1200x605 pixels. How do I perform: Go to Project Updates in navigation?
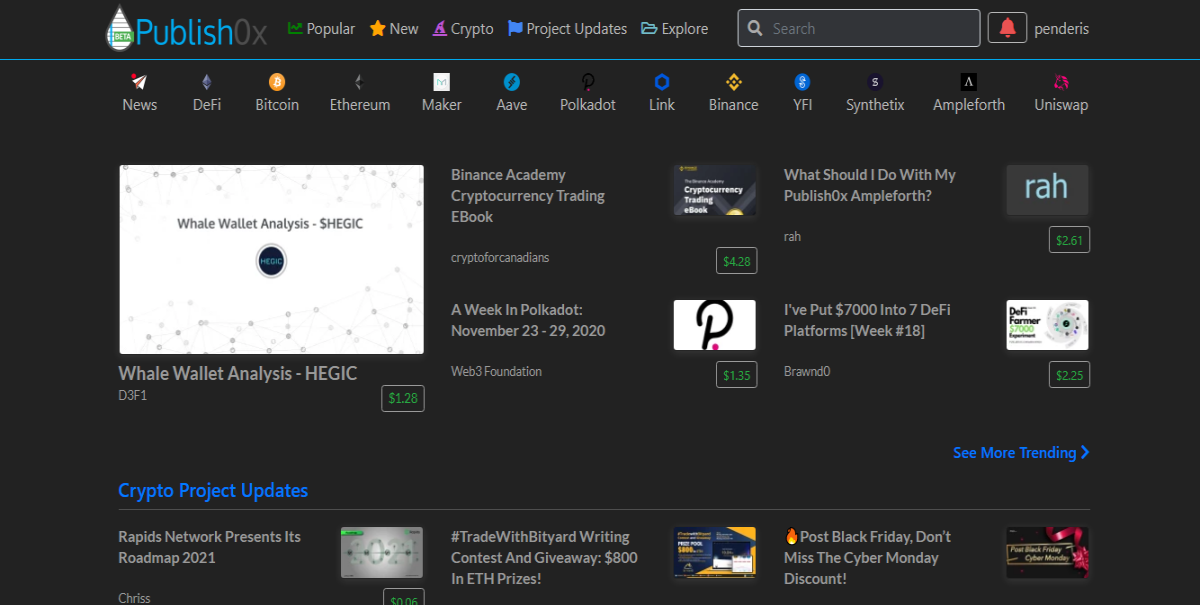click(x=567, y=29)
